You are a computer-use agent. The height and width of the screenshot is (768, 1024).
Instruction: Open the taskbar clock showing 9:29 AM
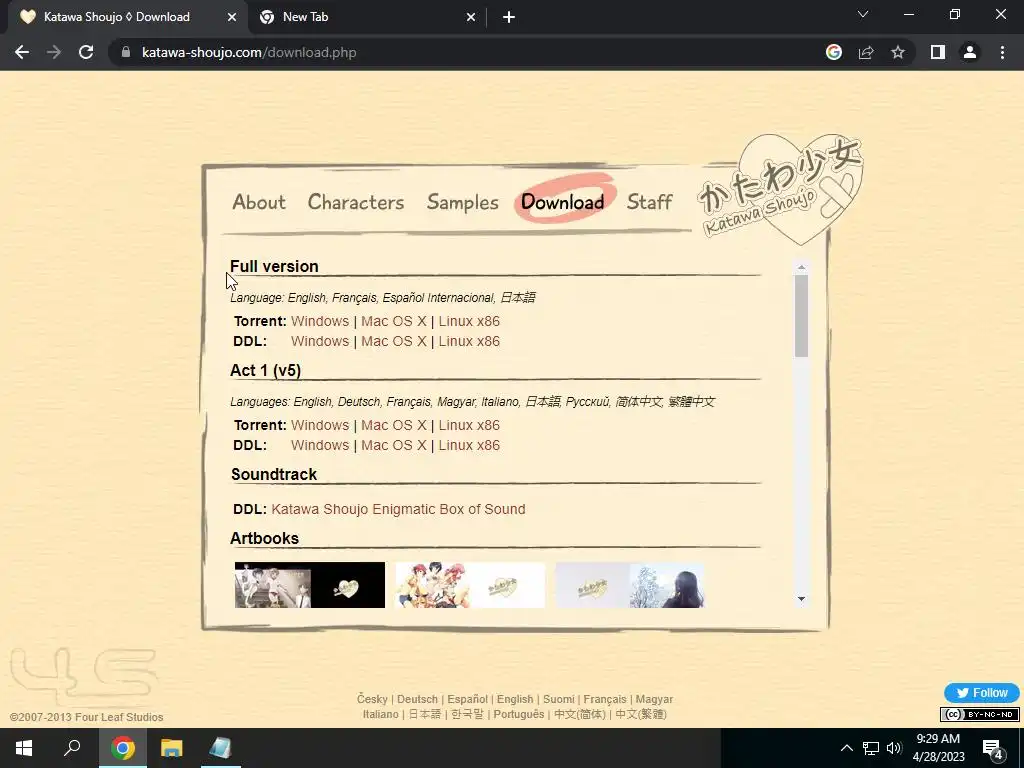pyautogui.click(x=938, y=748)
